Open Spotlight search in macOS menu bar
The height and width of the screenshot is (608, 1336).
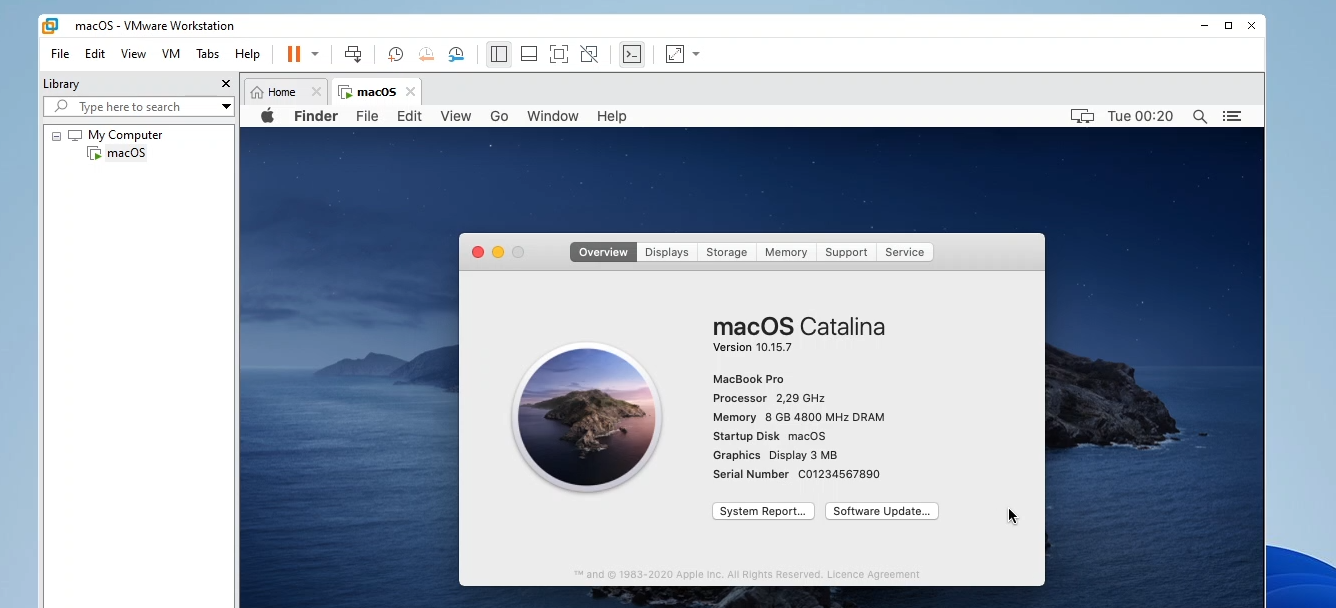1199,116
